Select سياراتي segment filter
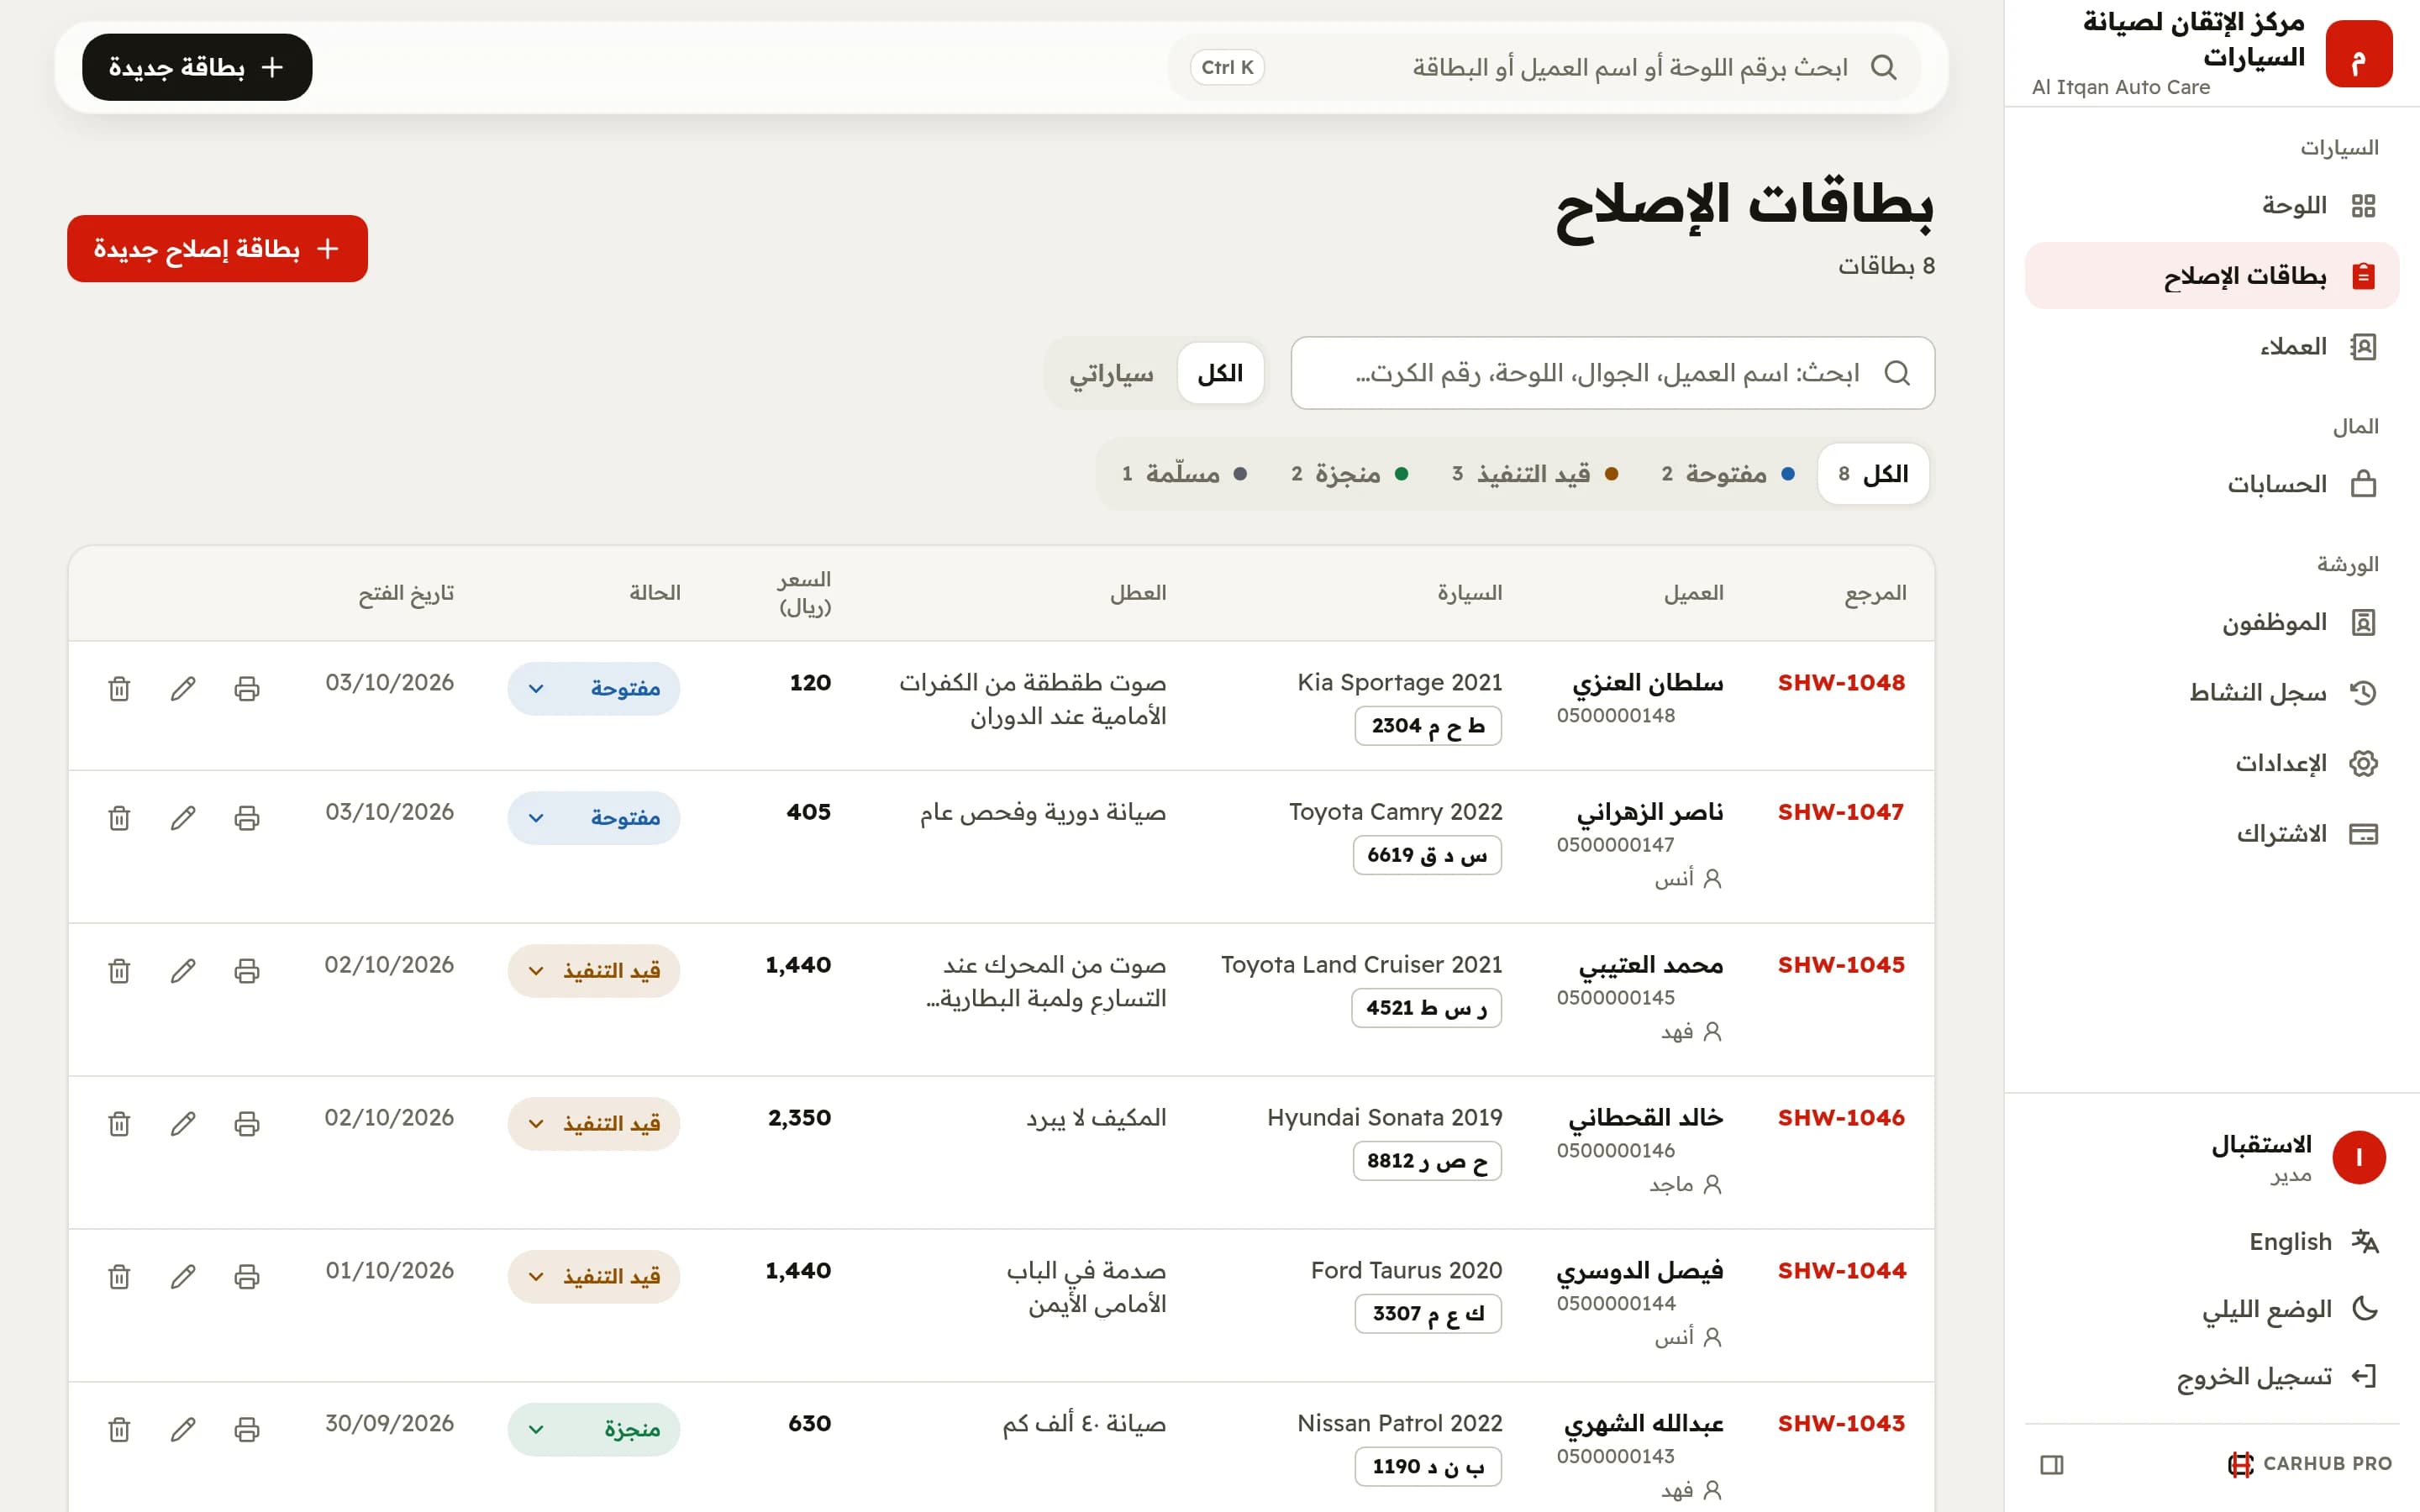The height and width of the screenshot is (1512, 2420). 1111,374
